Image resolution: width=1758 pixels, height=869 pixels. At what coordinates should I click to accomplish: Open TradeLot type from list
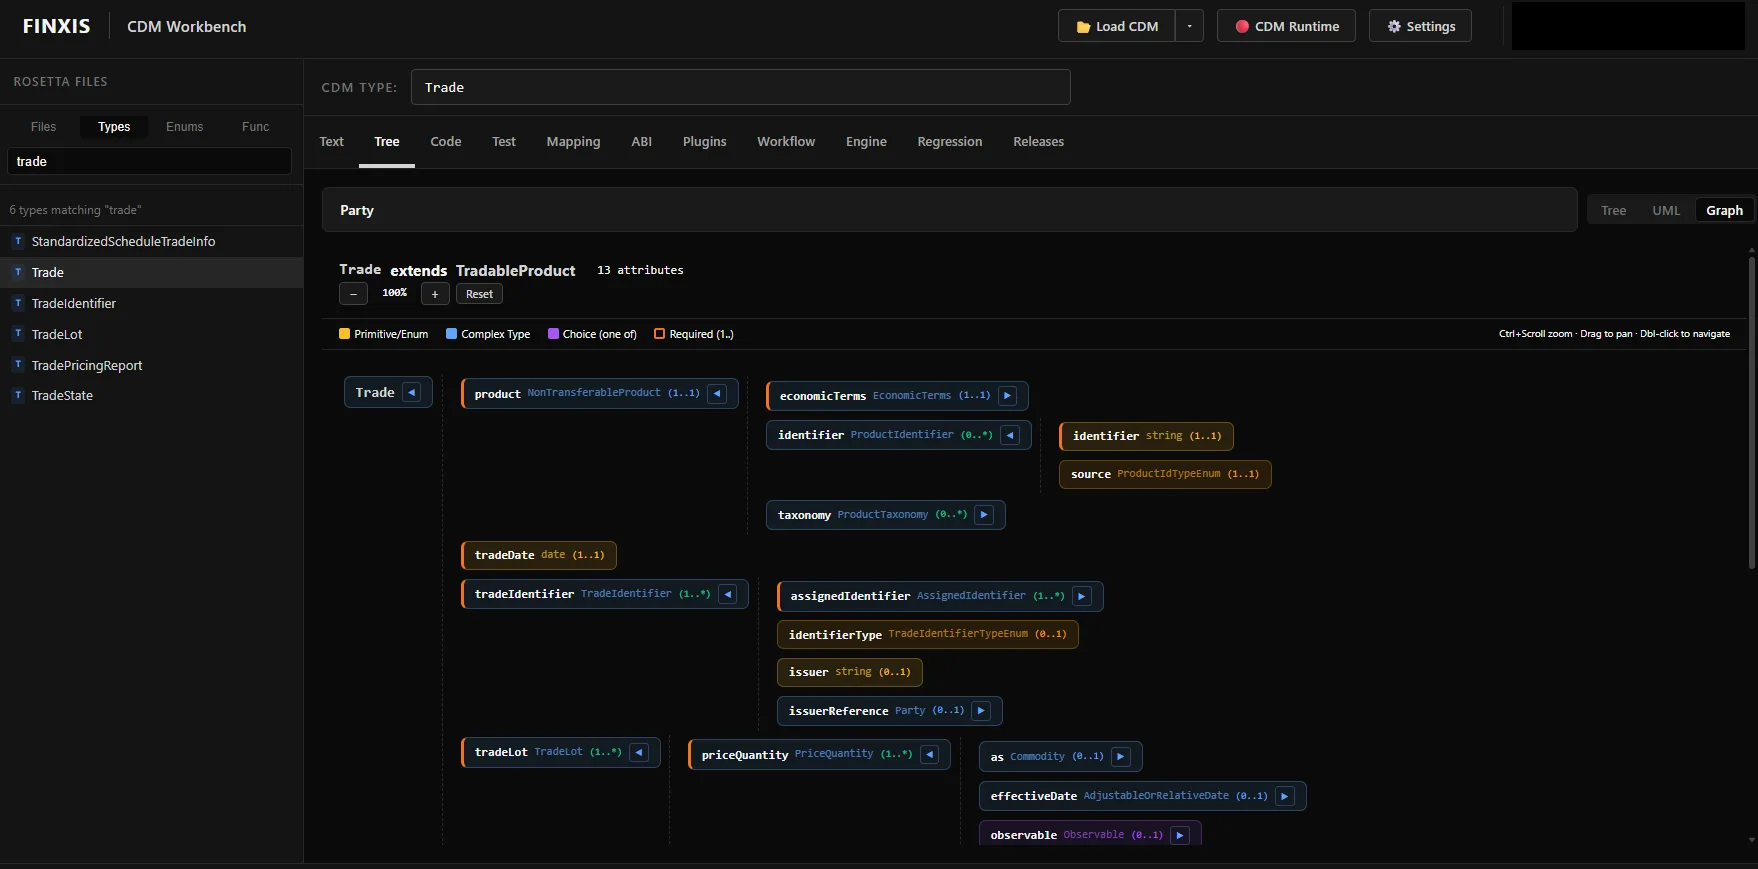[151, 334]
